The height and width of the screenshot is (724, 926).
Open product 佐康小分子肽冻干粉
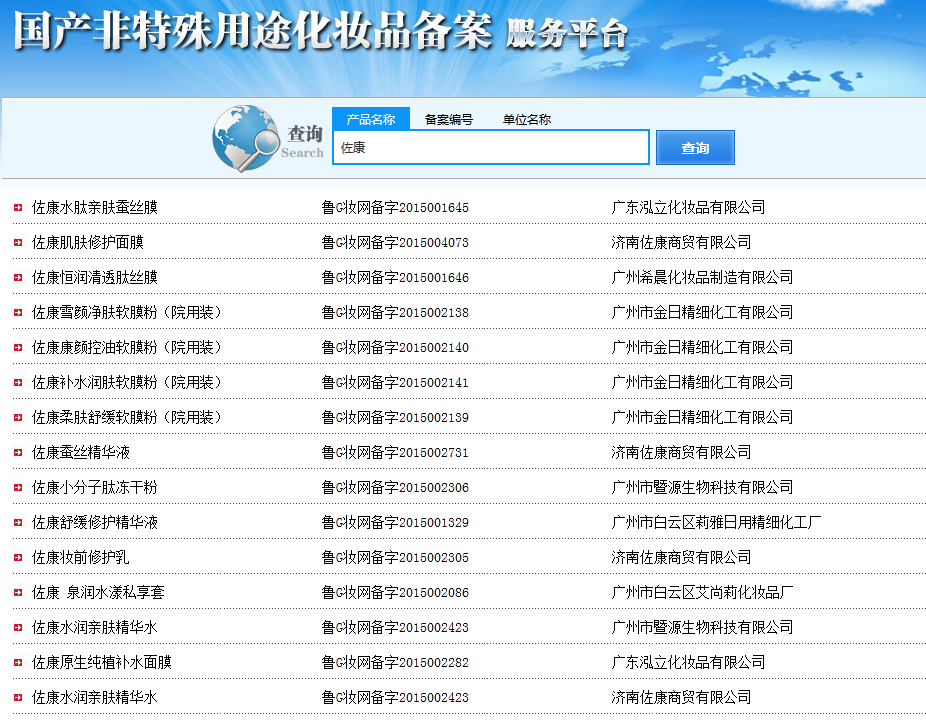(94, 487)
